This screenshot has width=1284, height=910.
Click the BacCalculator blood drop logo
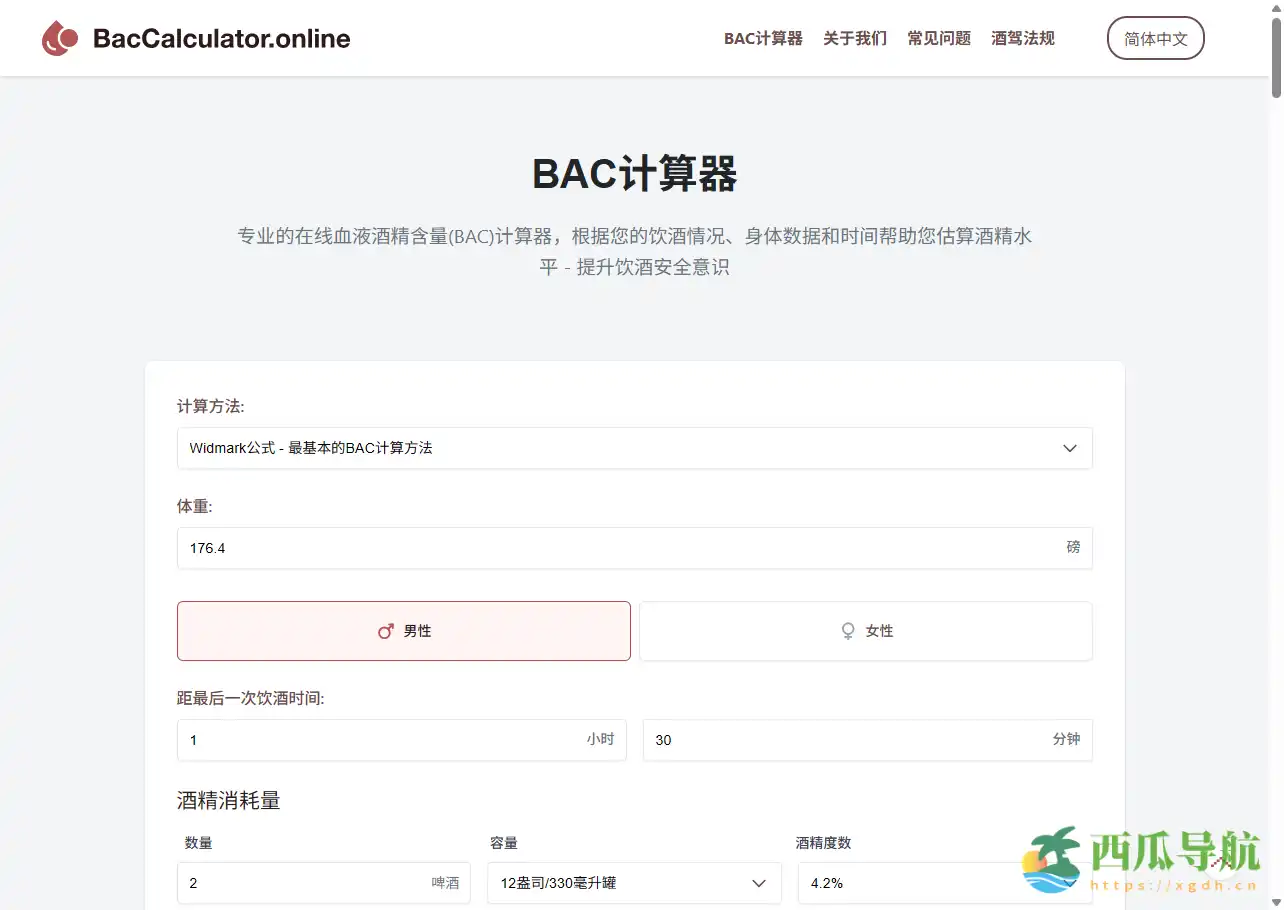[x=59, y=38]
